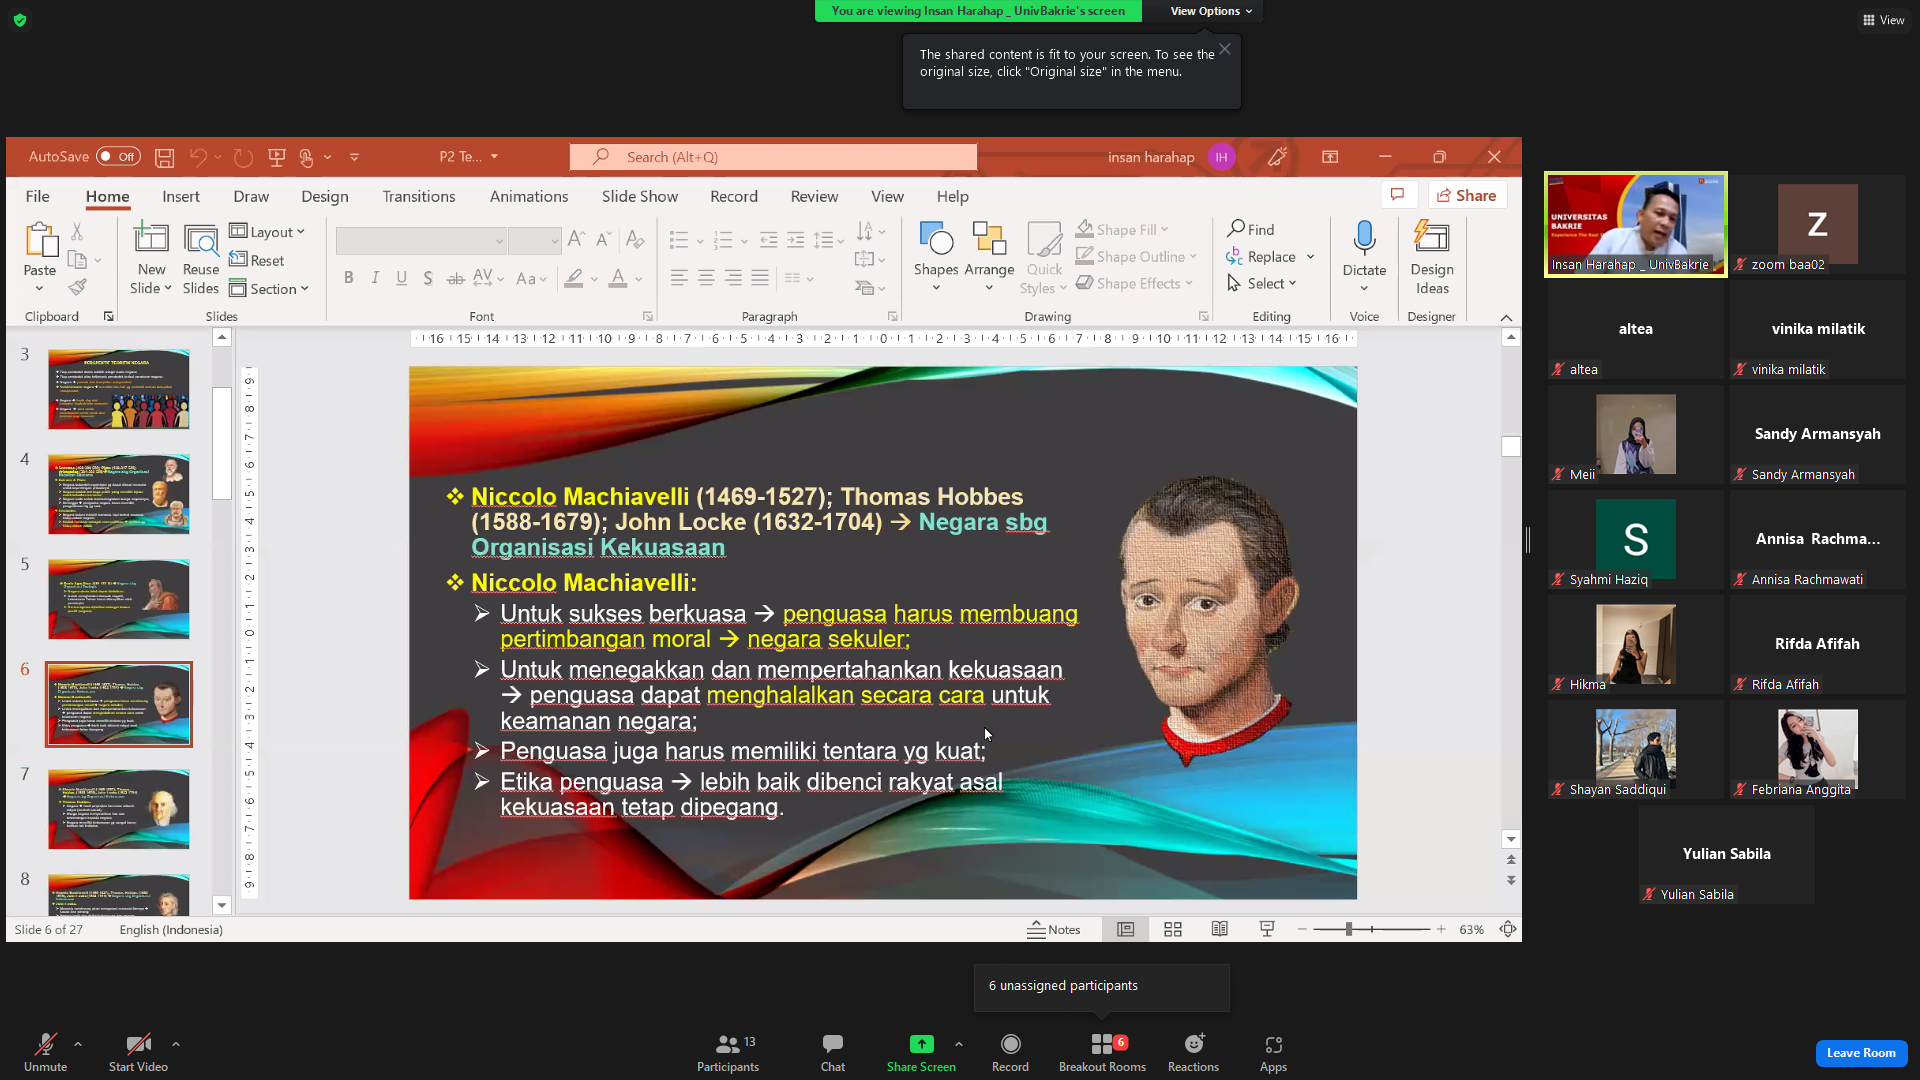Toggle text shadow formatting
This screenshot has width=1920, height=1080.
click(428, 278)
